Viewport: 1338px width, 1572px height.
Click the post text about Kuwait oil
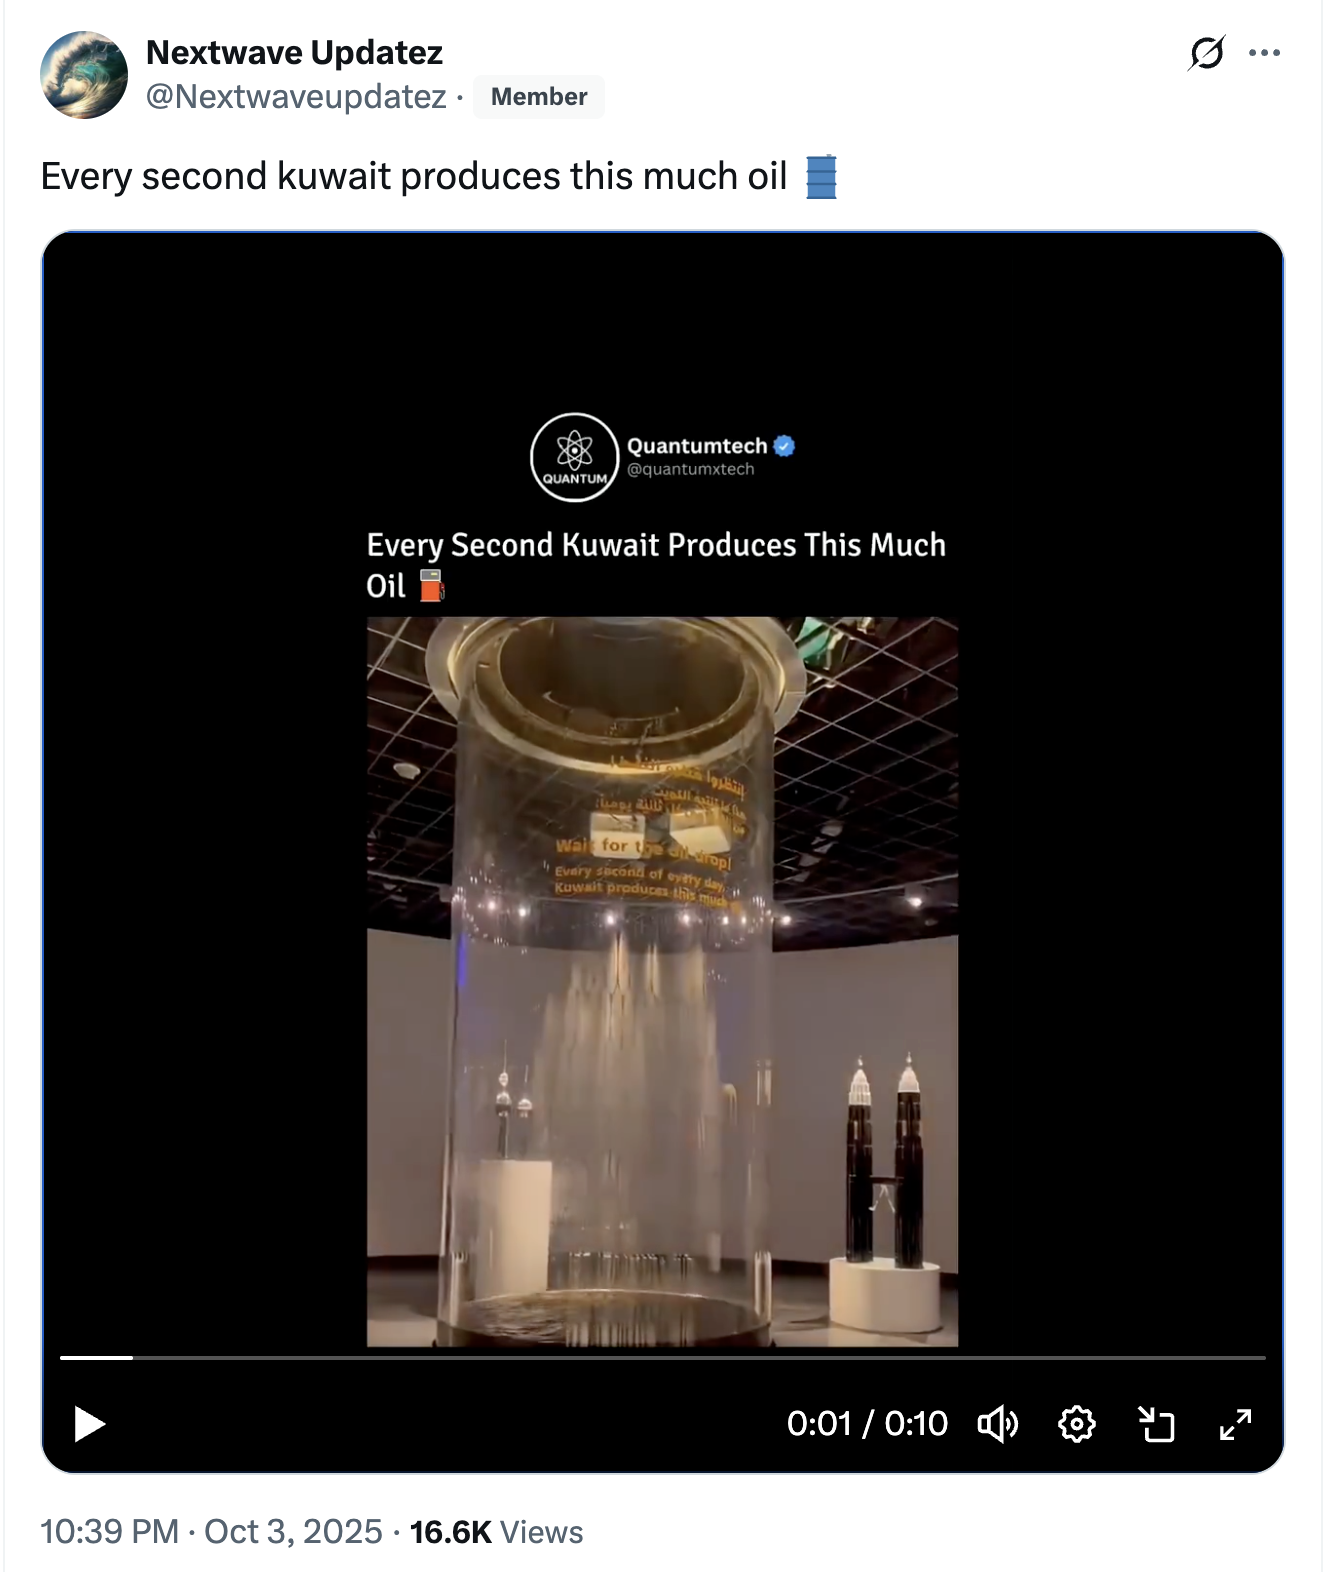click(414, 177)
